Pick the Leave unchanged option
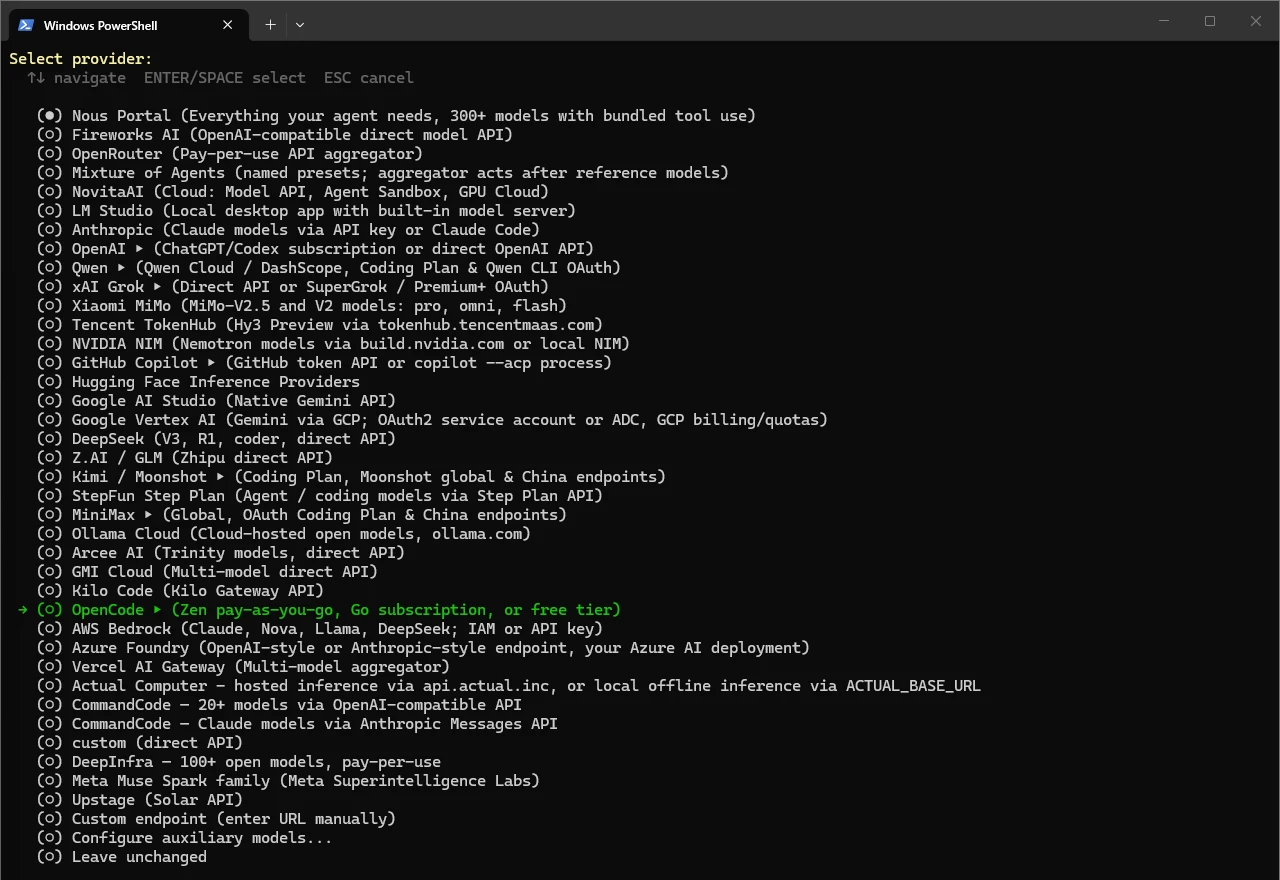Viewport: 1280px width, 880px height. point(122,857)
